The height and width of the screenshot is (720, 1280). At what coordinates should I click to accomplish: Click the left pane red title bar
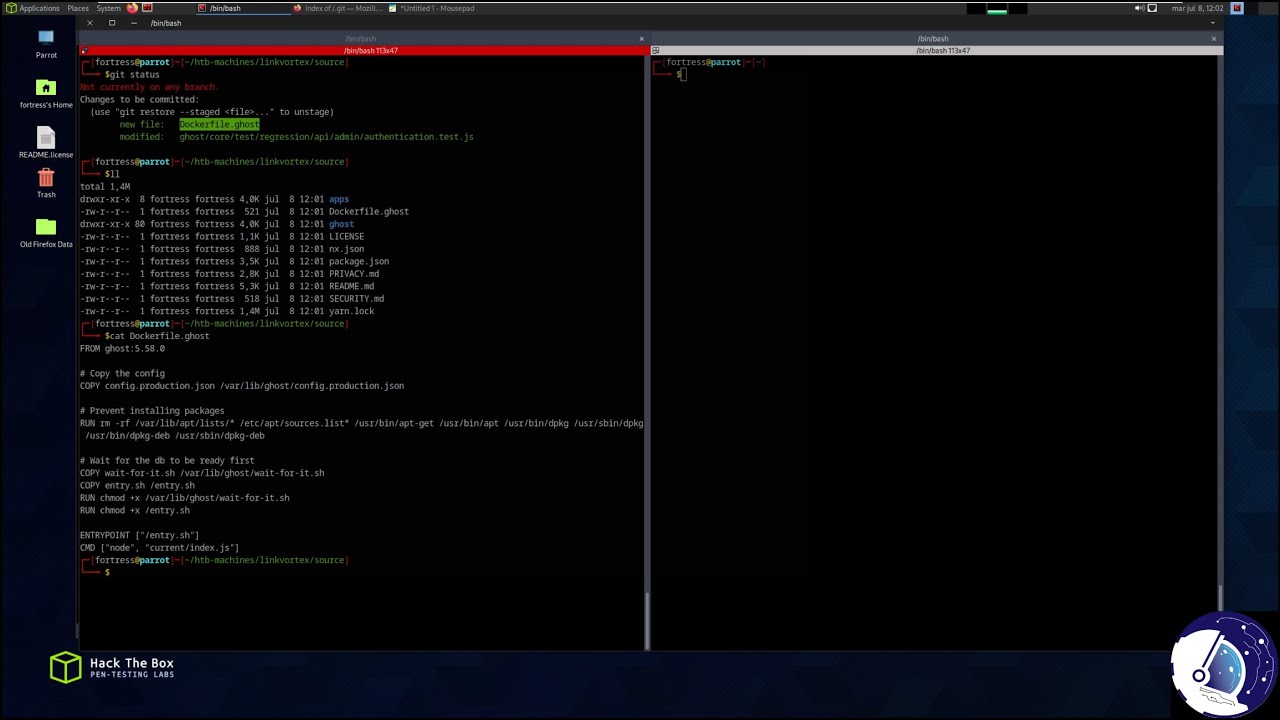(370, 51)
